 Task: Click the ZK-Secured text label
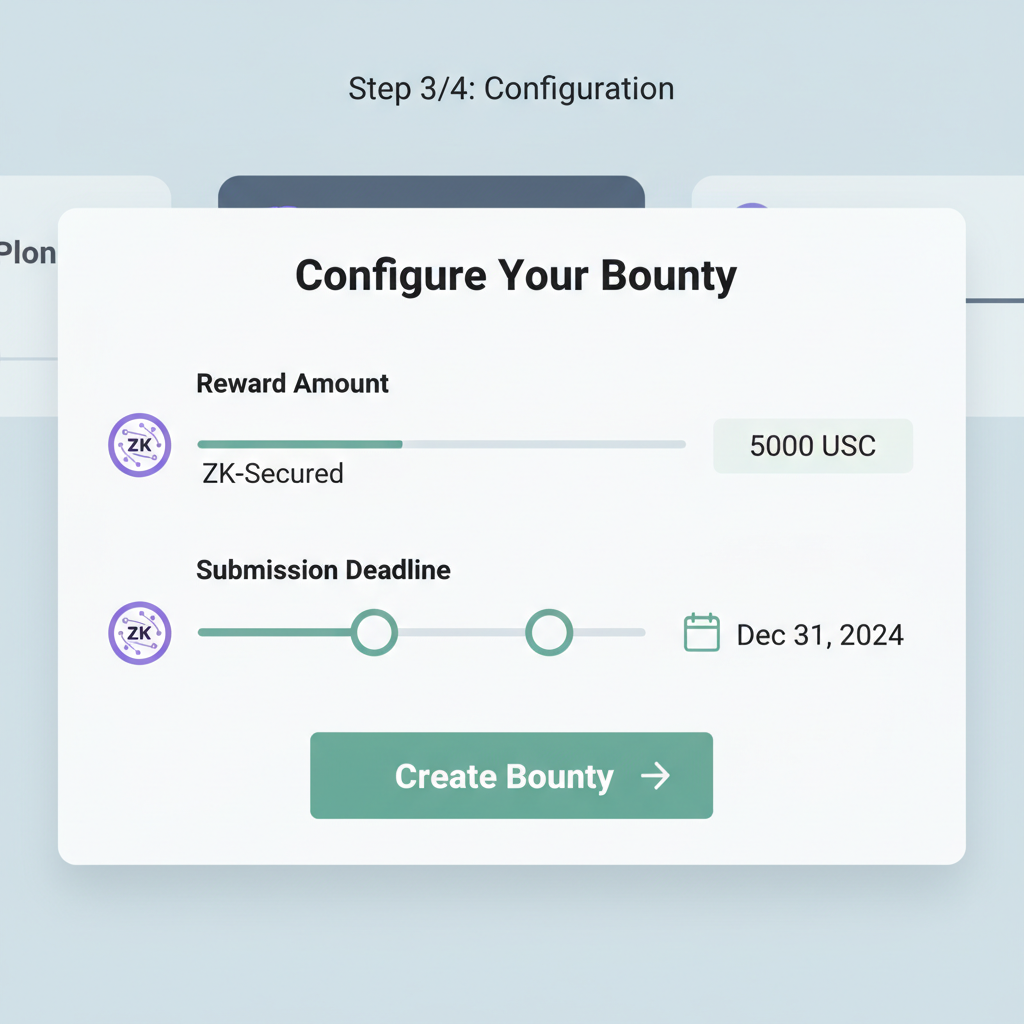[x=272, y=473]
